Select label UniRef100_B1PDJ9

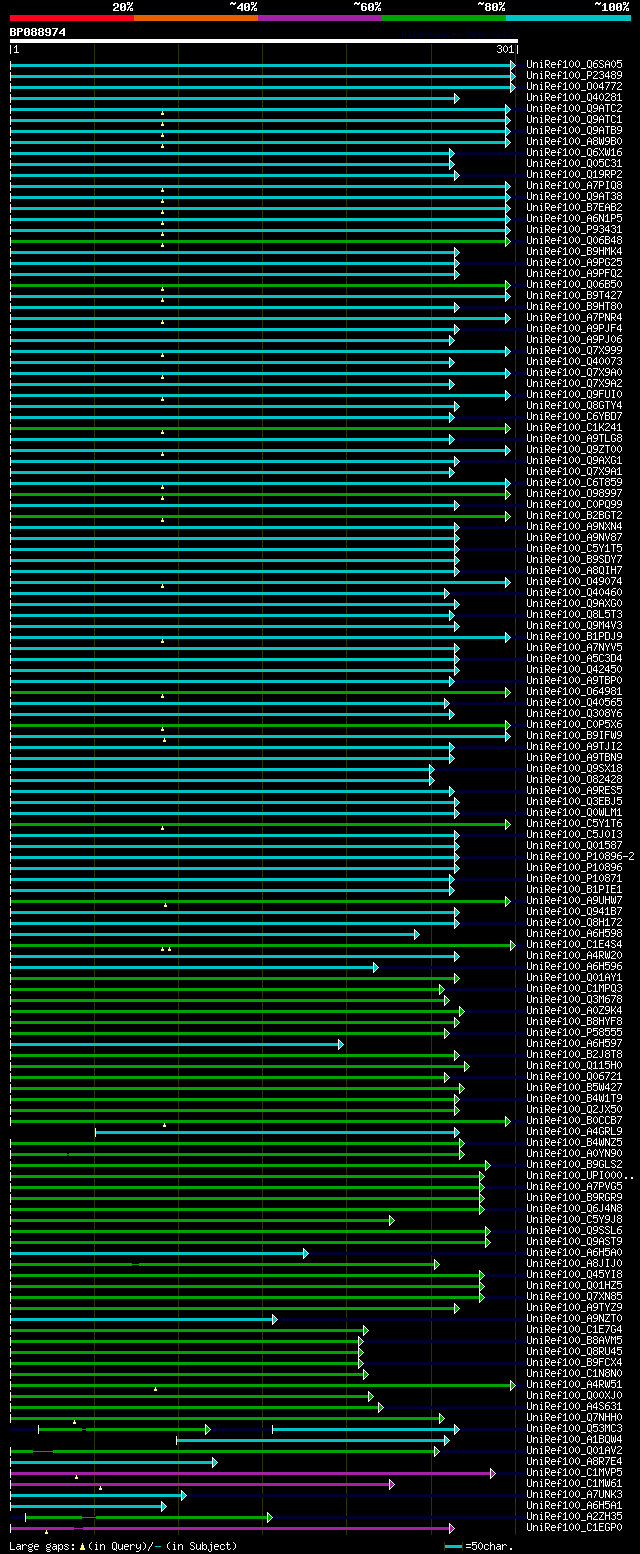coord(574,636)
